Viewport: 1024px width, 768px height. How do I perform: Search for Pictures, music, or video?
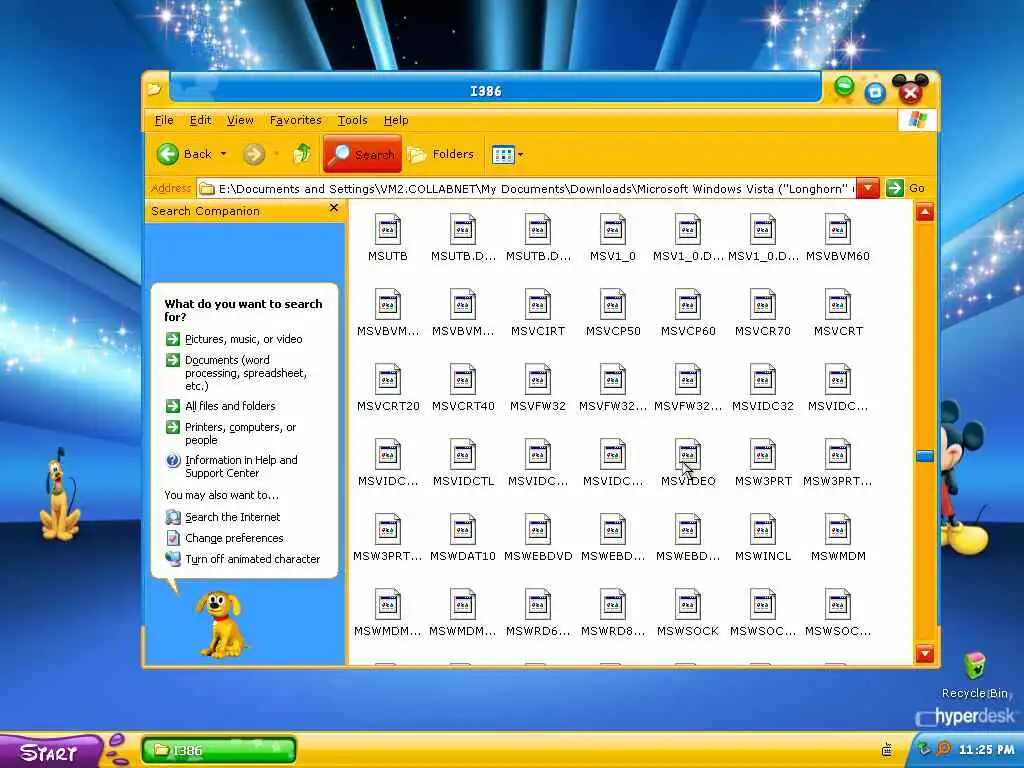click(x=243, y=339)
